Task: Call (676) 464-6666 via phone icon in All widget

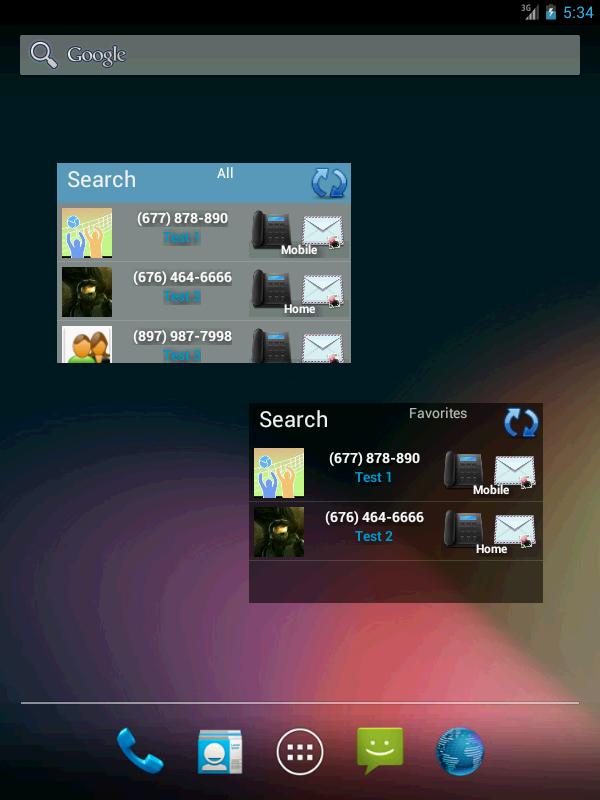Action: pos(272,289)
